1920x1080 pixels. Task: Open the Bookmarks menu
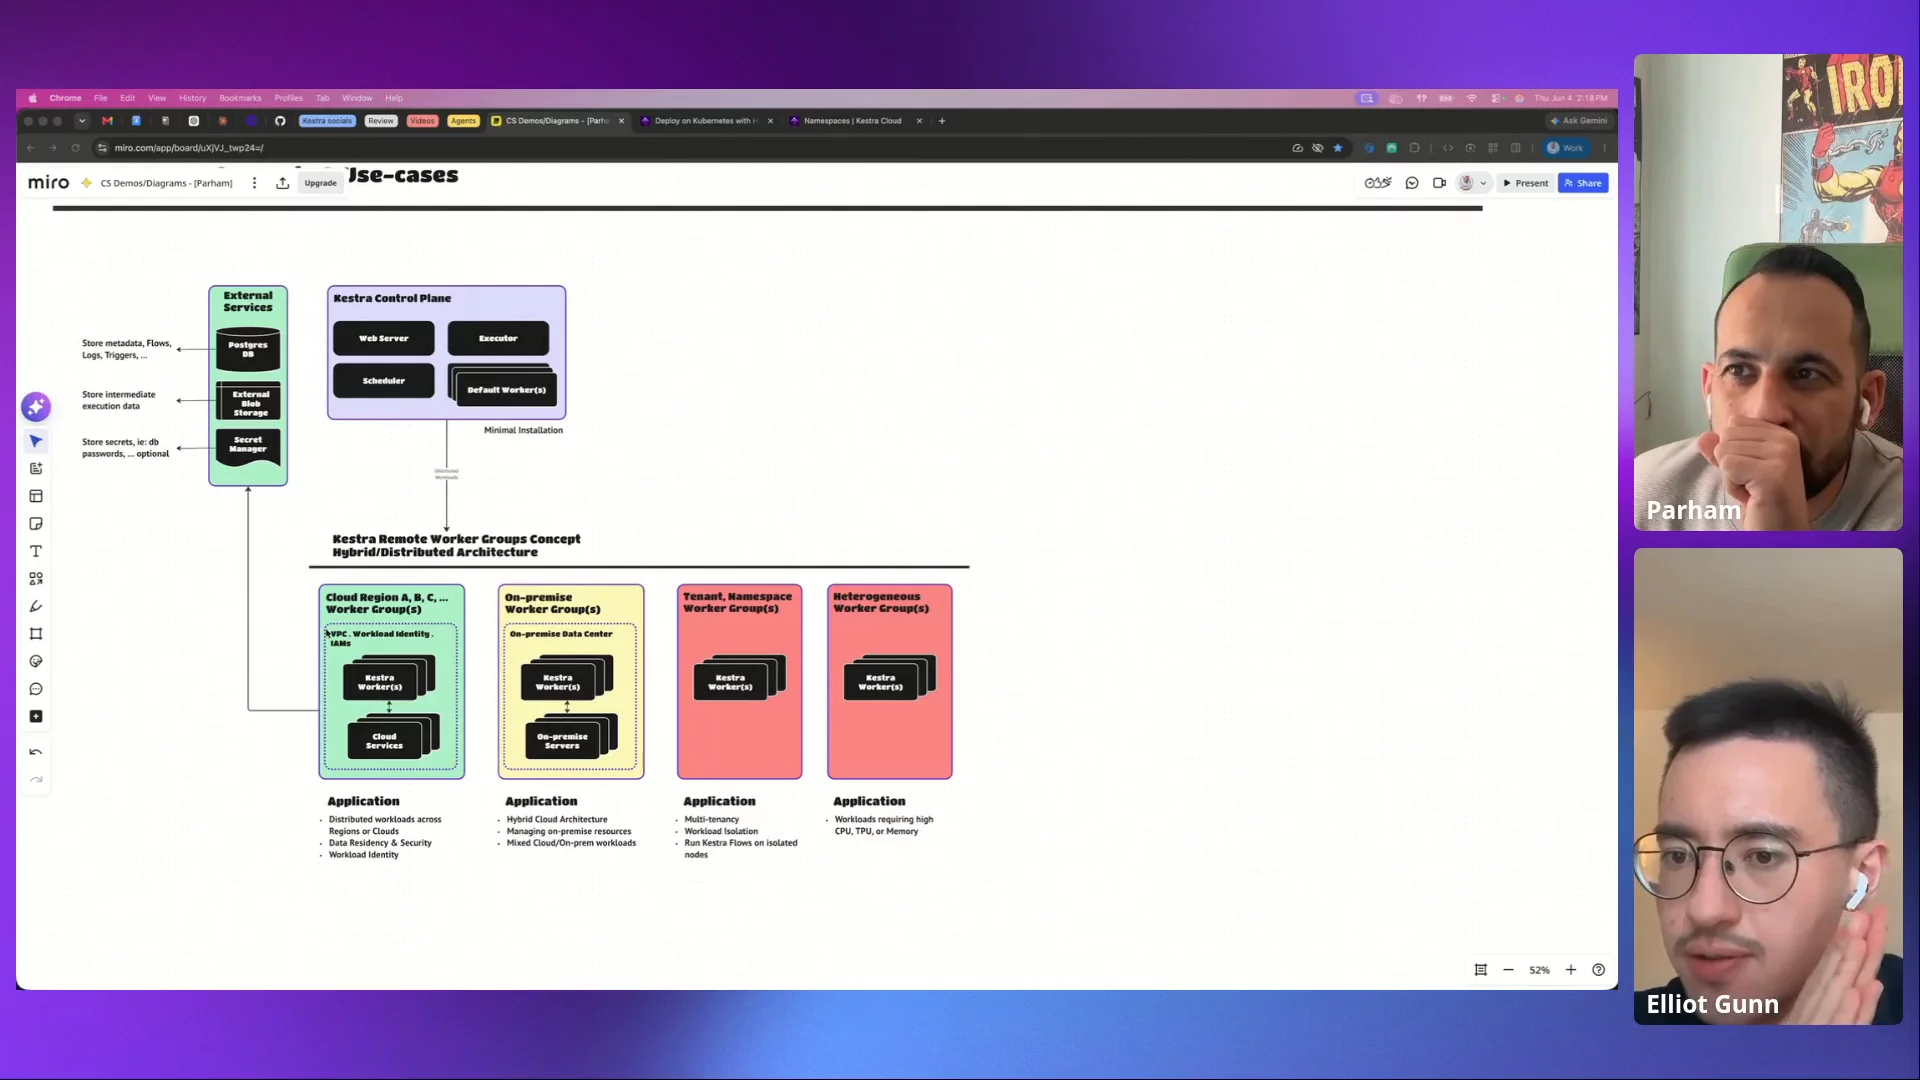tap(240, 98)
